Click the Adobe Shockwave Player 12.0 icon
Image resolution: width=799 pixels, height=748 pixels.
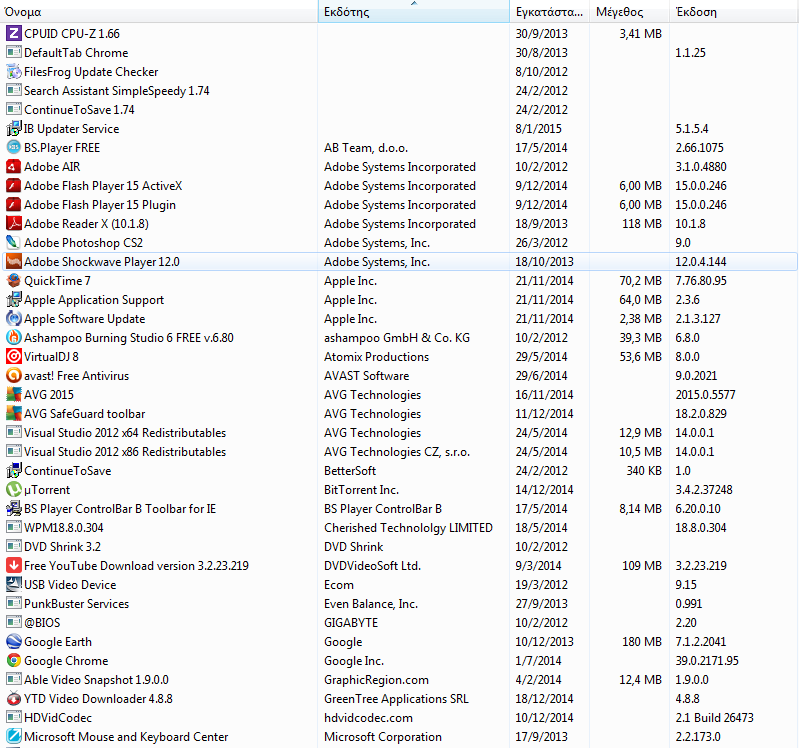[x=14, y=262]
